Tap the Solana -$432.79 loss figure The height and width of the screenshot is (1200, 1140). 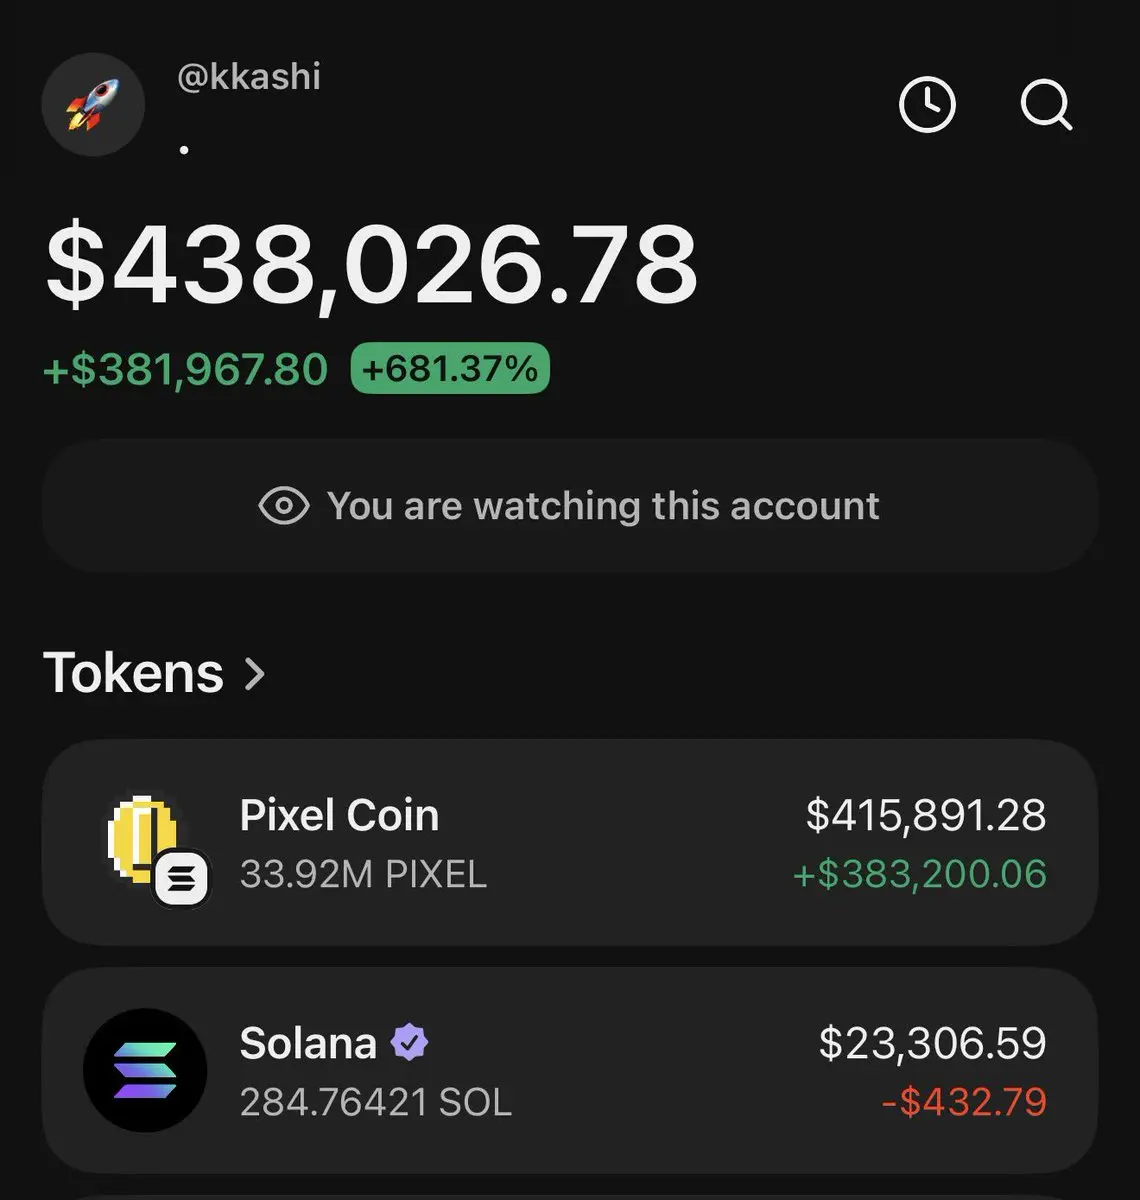(x=964, y=1102)
